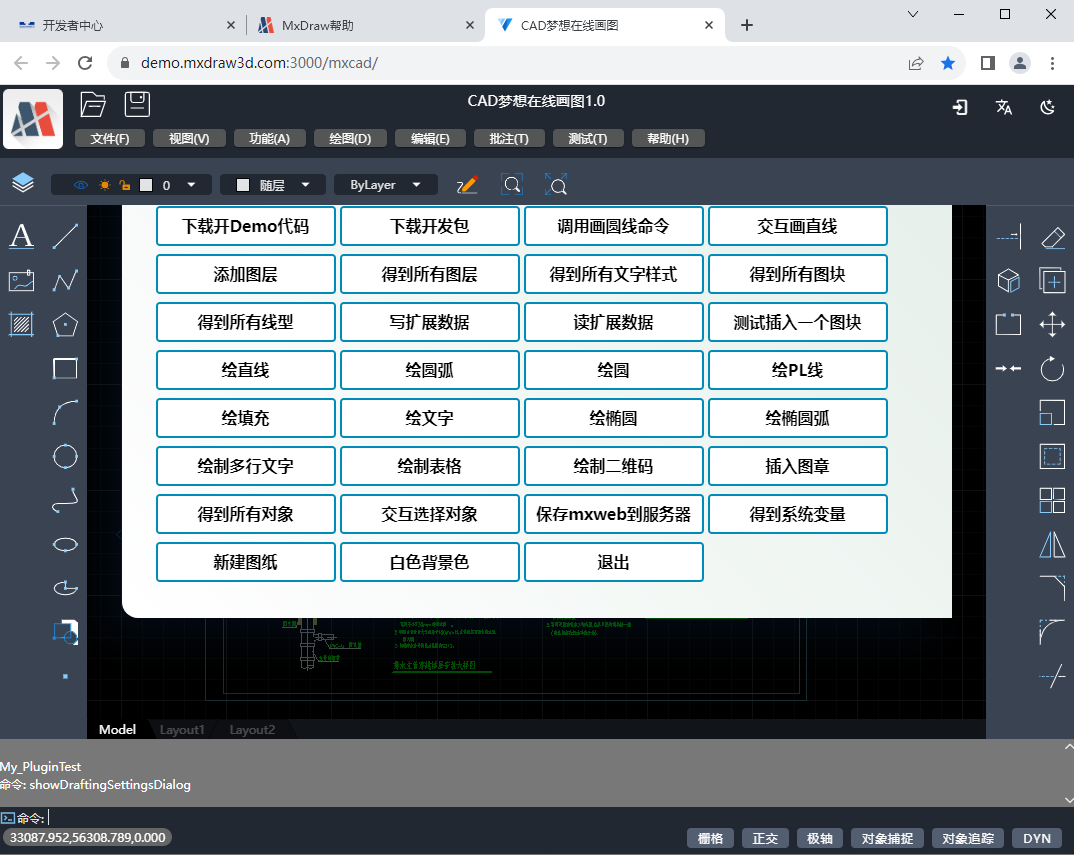Click the layer 0 white color swatch
This screenshot has width=1074, height=855.
click(x=146, y=185)
